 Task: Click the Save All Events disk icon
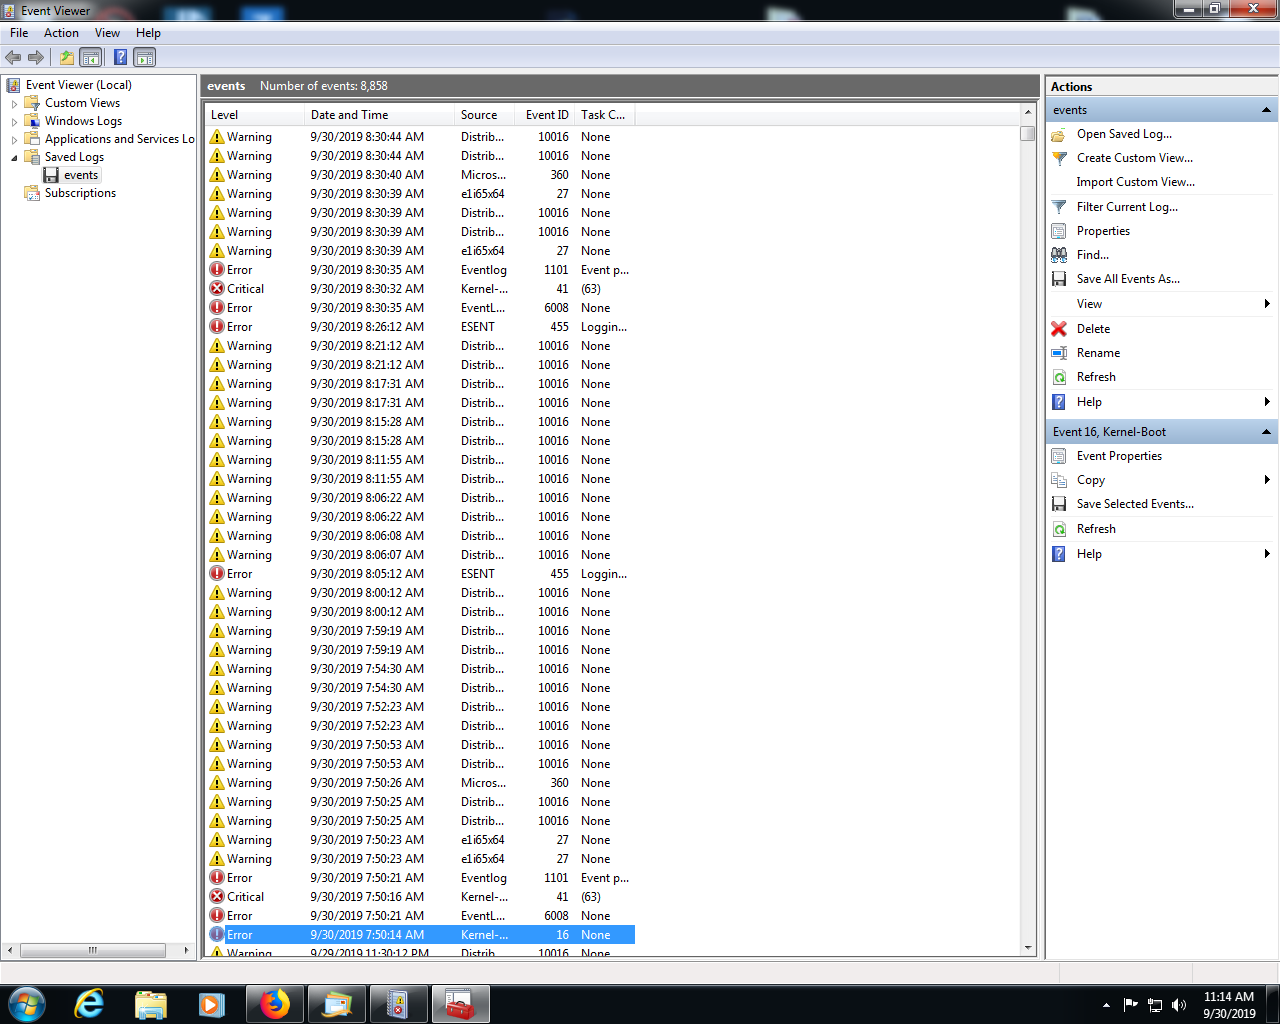tap(1059, 279)
